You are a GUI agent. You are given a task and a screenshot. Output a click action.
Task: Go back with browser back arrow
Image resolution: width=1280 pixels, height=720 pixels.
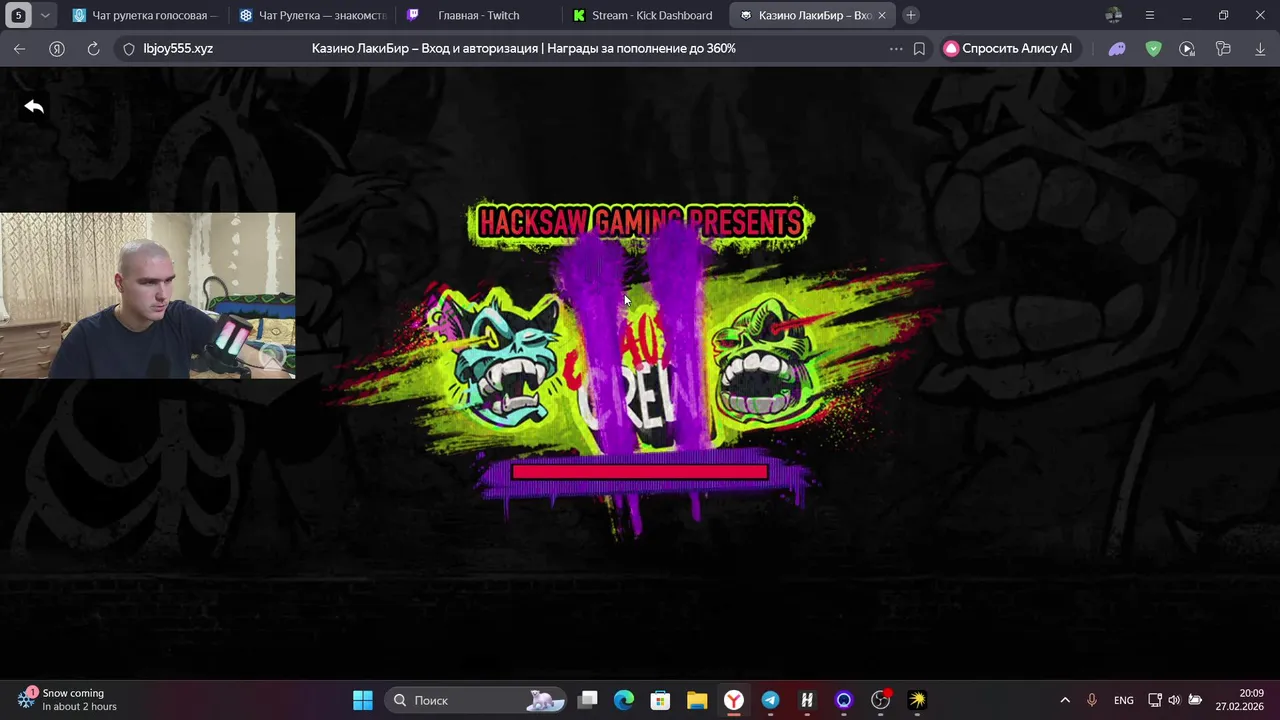20,48
